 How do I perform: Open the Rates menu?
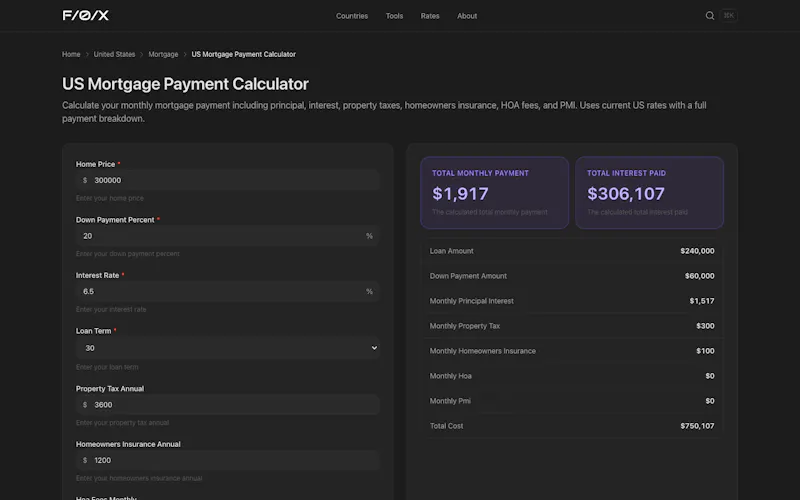[x=430, y=16]
